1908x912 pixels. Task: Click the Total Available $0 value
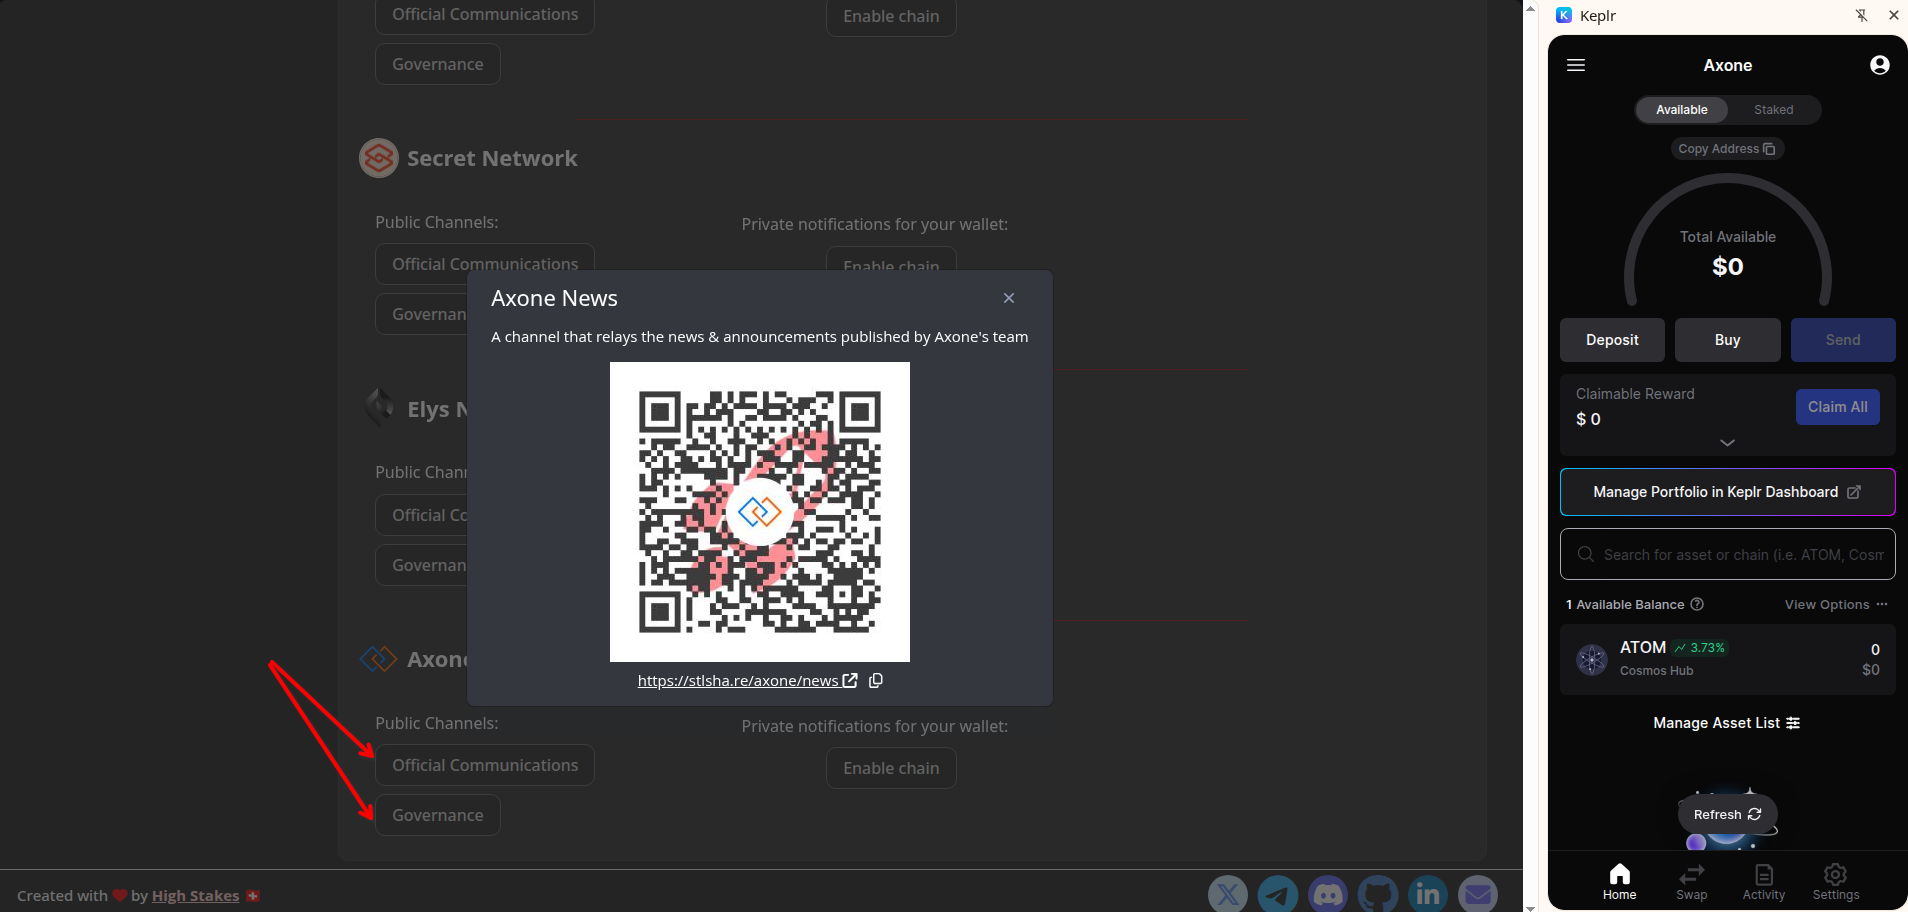point(1727,267)
